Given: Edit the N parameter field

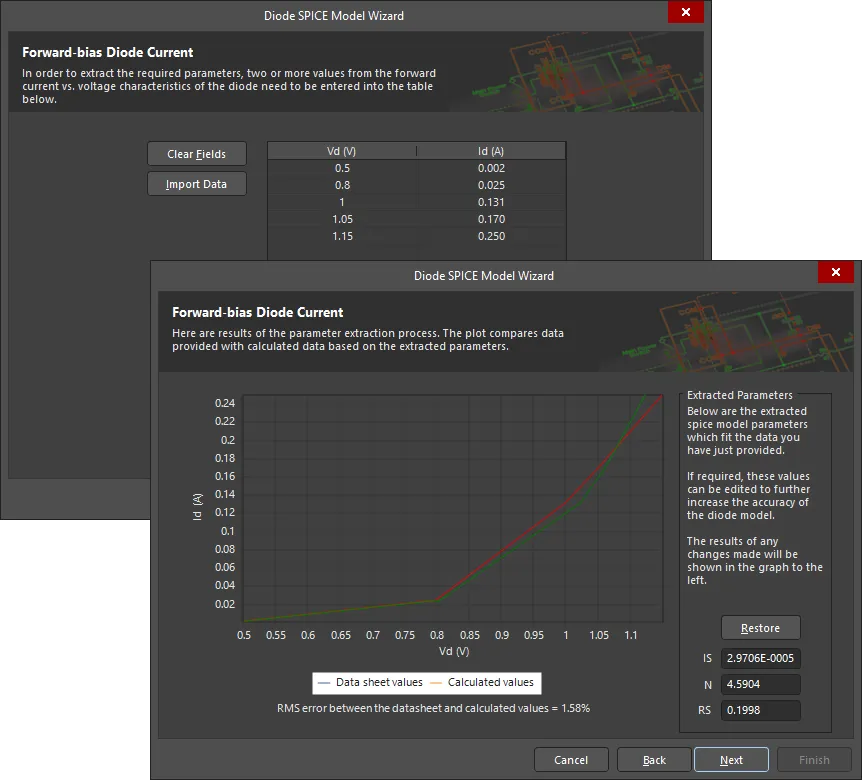Looking at the screenshot, I should (x=761, y=684).
